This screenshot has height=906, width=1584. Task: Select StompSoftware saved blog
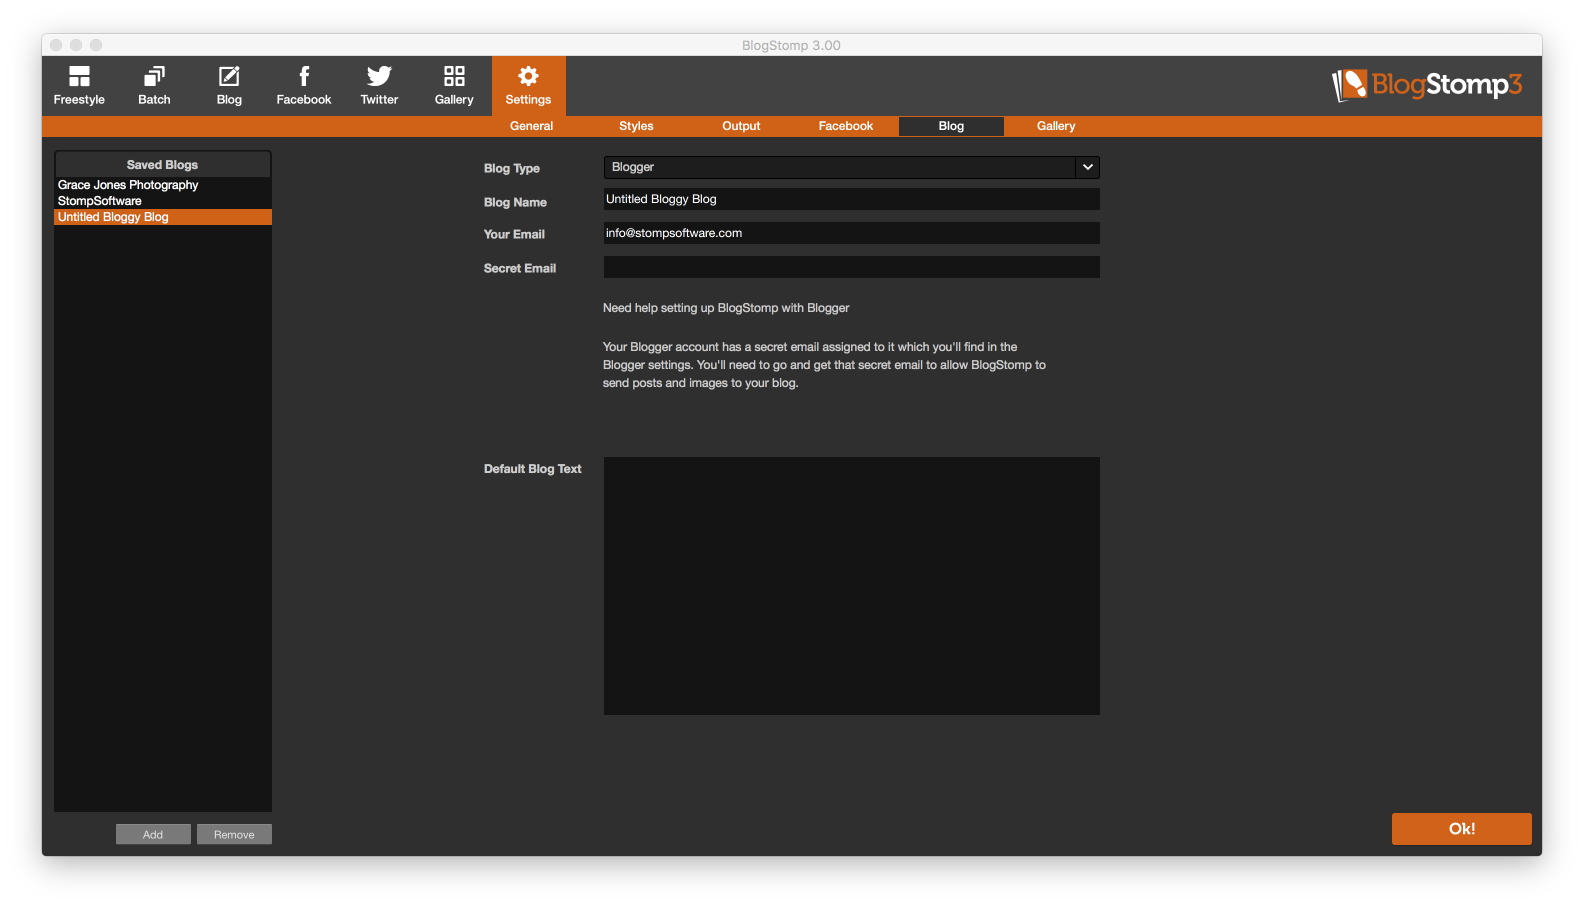point(163,201)
